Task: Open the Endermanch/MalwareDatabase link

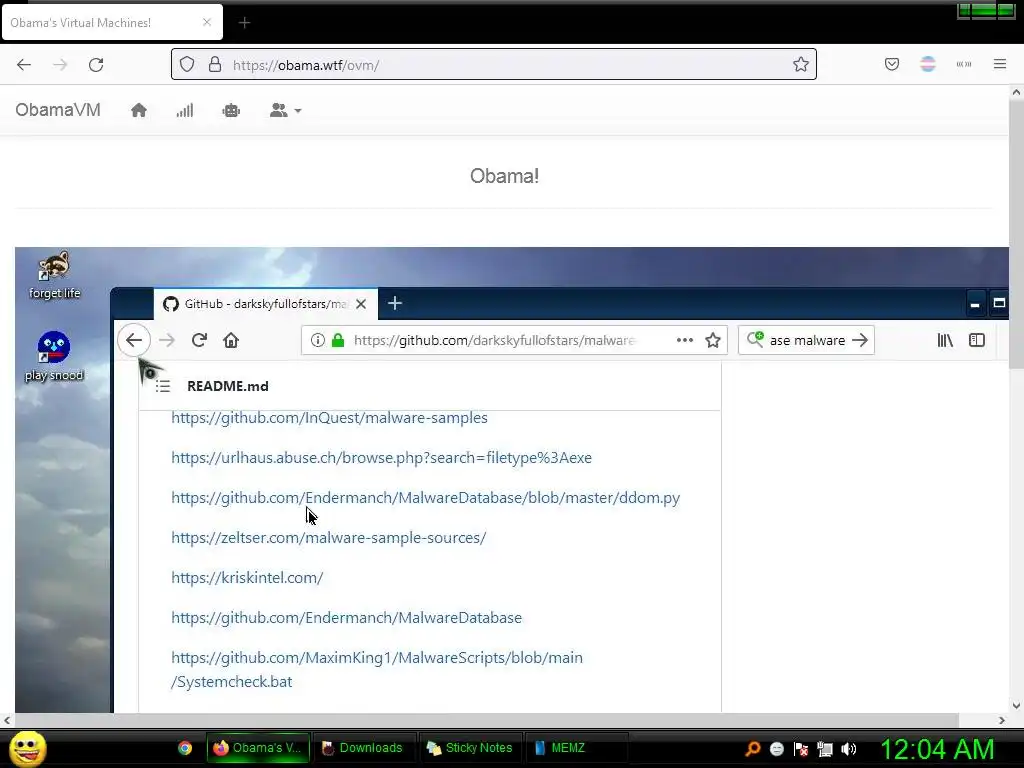Action: (x=347, y=618)
